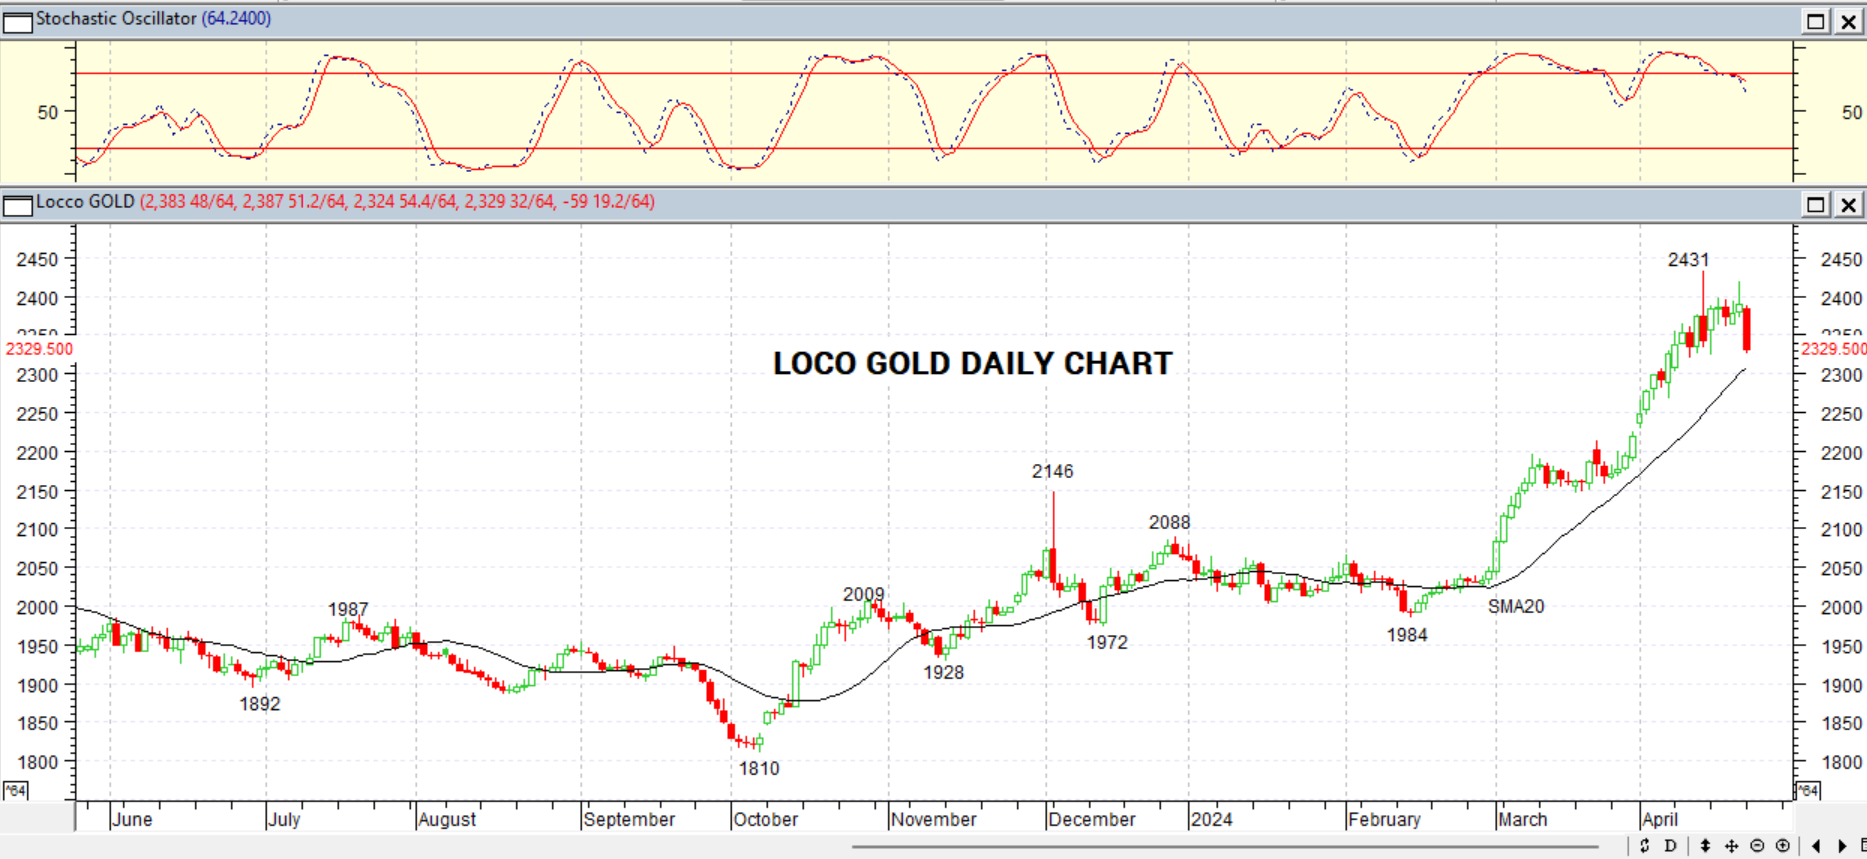Click the right "^64" scale box
The width and height of the screenshot is (1867, 859).
[1807, 791]
